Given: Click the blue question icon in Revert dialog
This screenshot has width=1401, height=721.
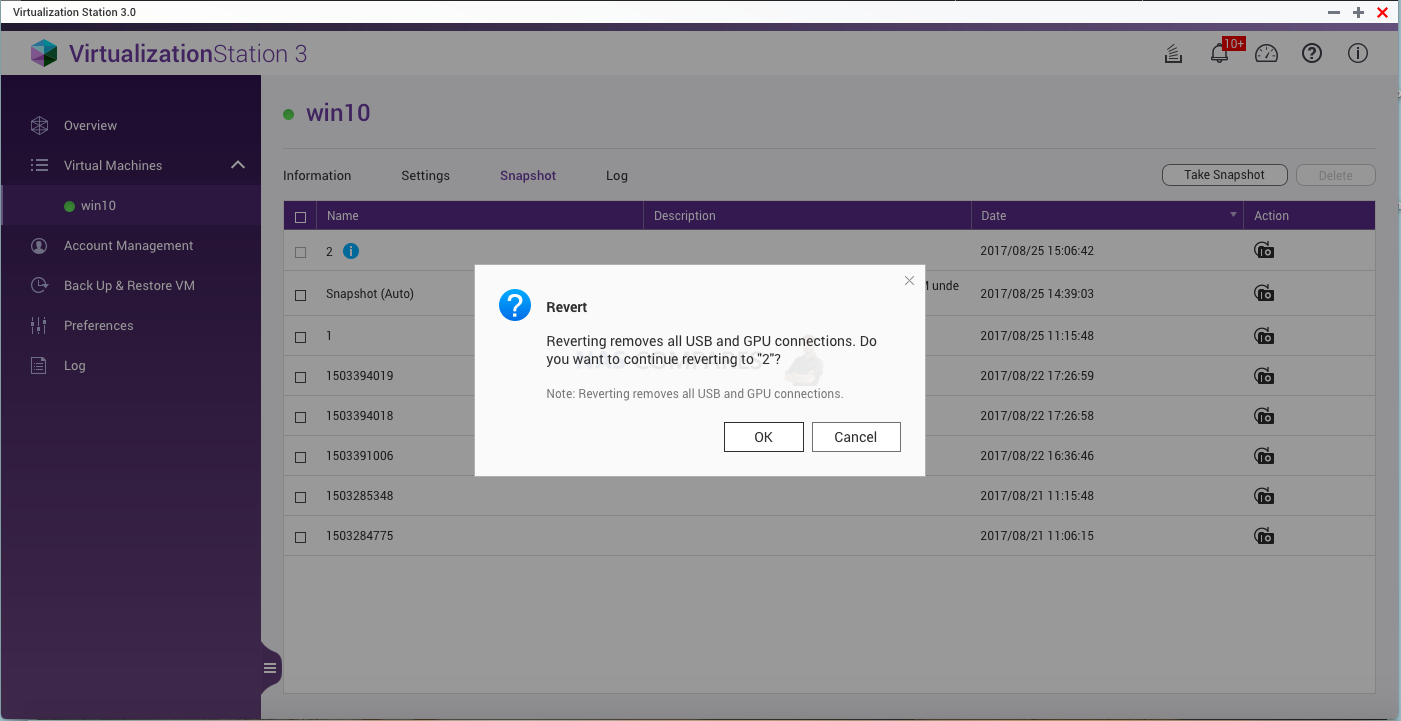Looking at the screenshot, I should 515,305.
